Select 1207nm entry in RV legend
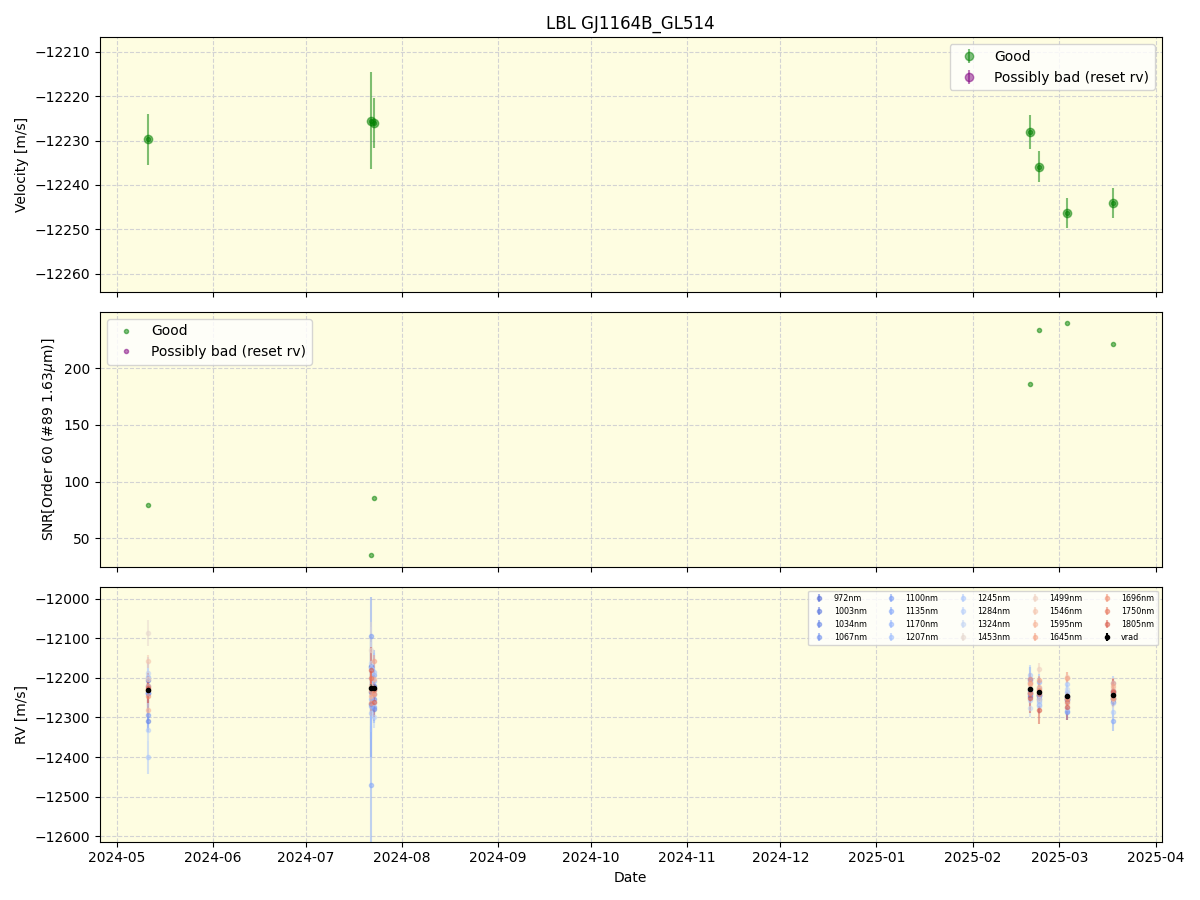1200x900 pixels. (922, 637)
